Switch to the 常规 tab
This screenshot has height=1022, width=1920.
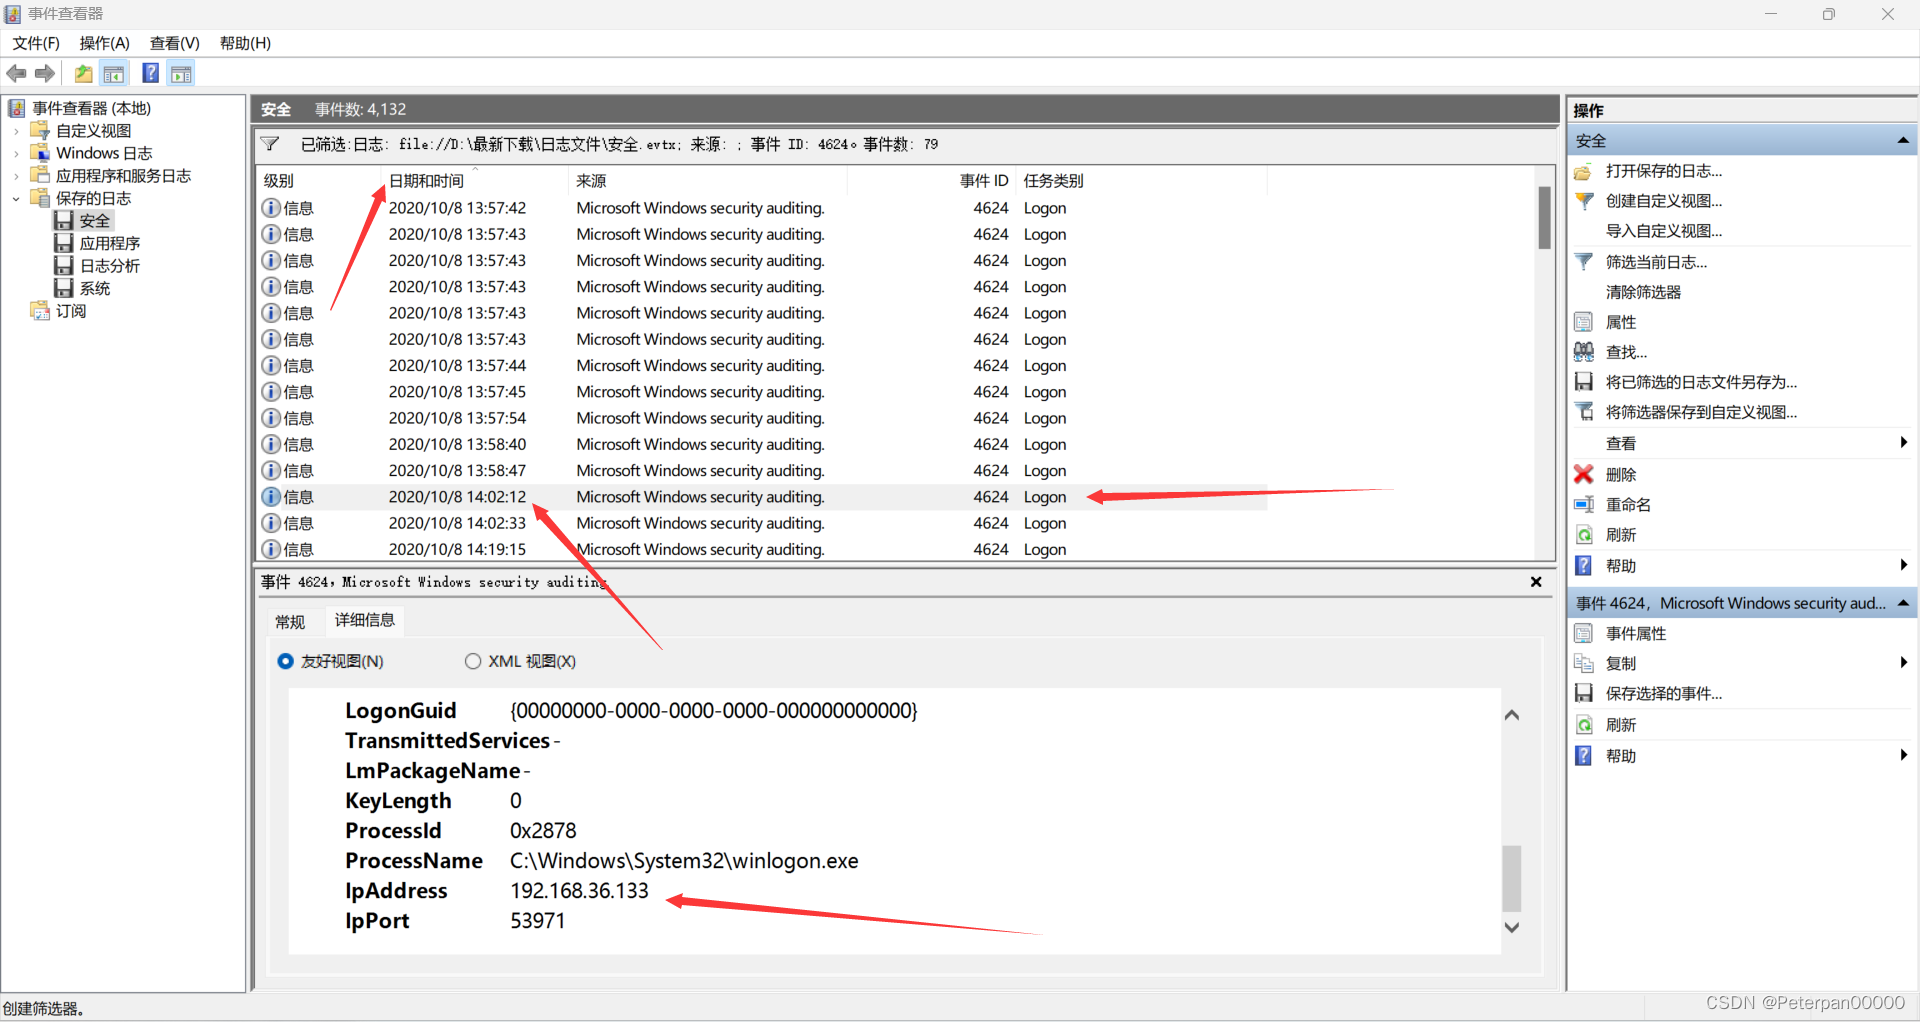tap(290, 622)
